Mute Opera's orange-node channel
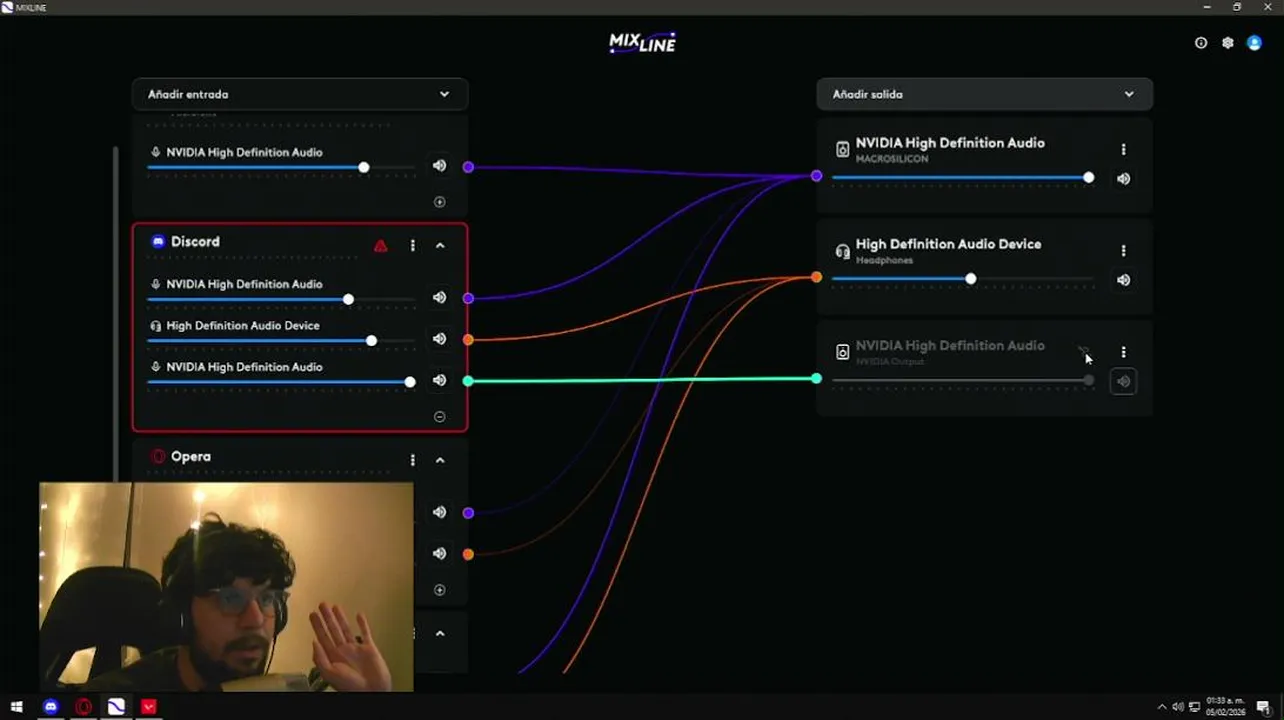 pos(439,553)
